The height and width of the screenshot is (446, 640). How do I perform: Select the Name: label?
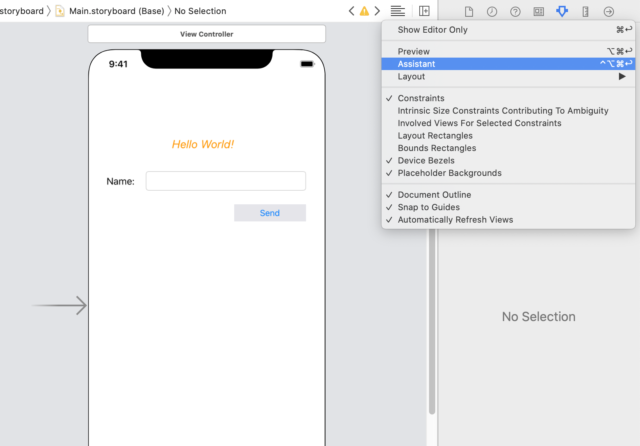click(120, 181)
